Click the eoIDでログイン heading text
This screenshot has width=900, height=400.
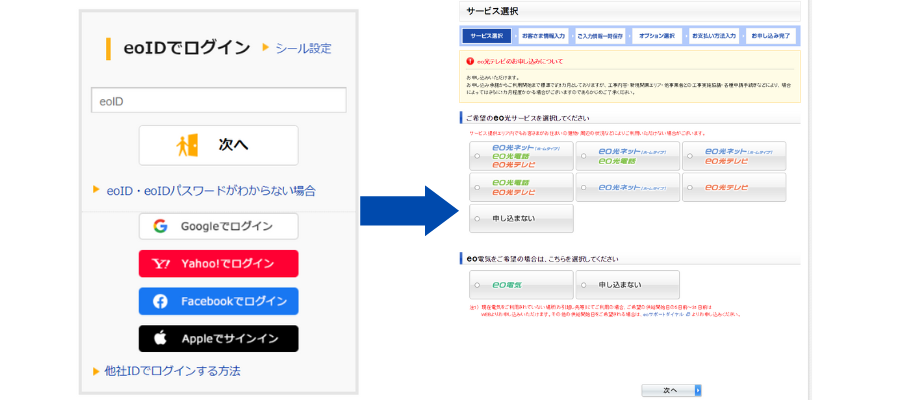[x=187, y=48]
